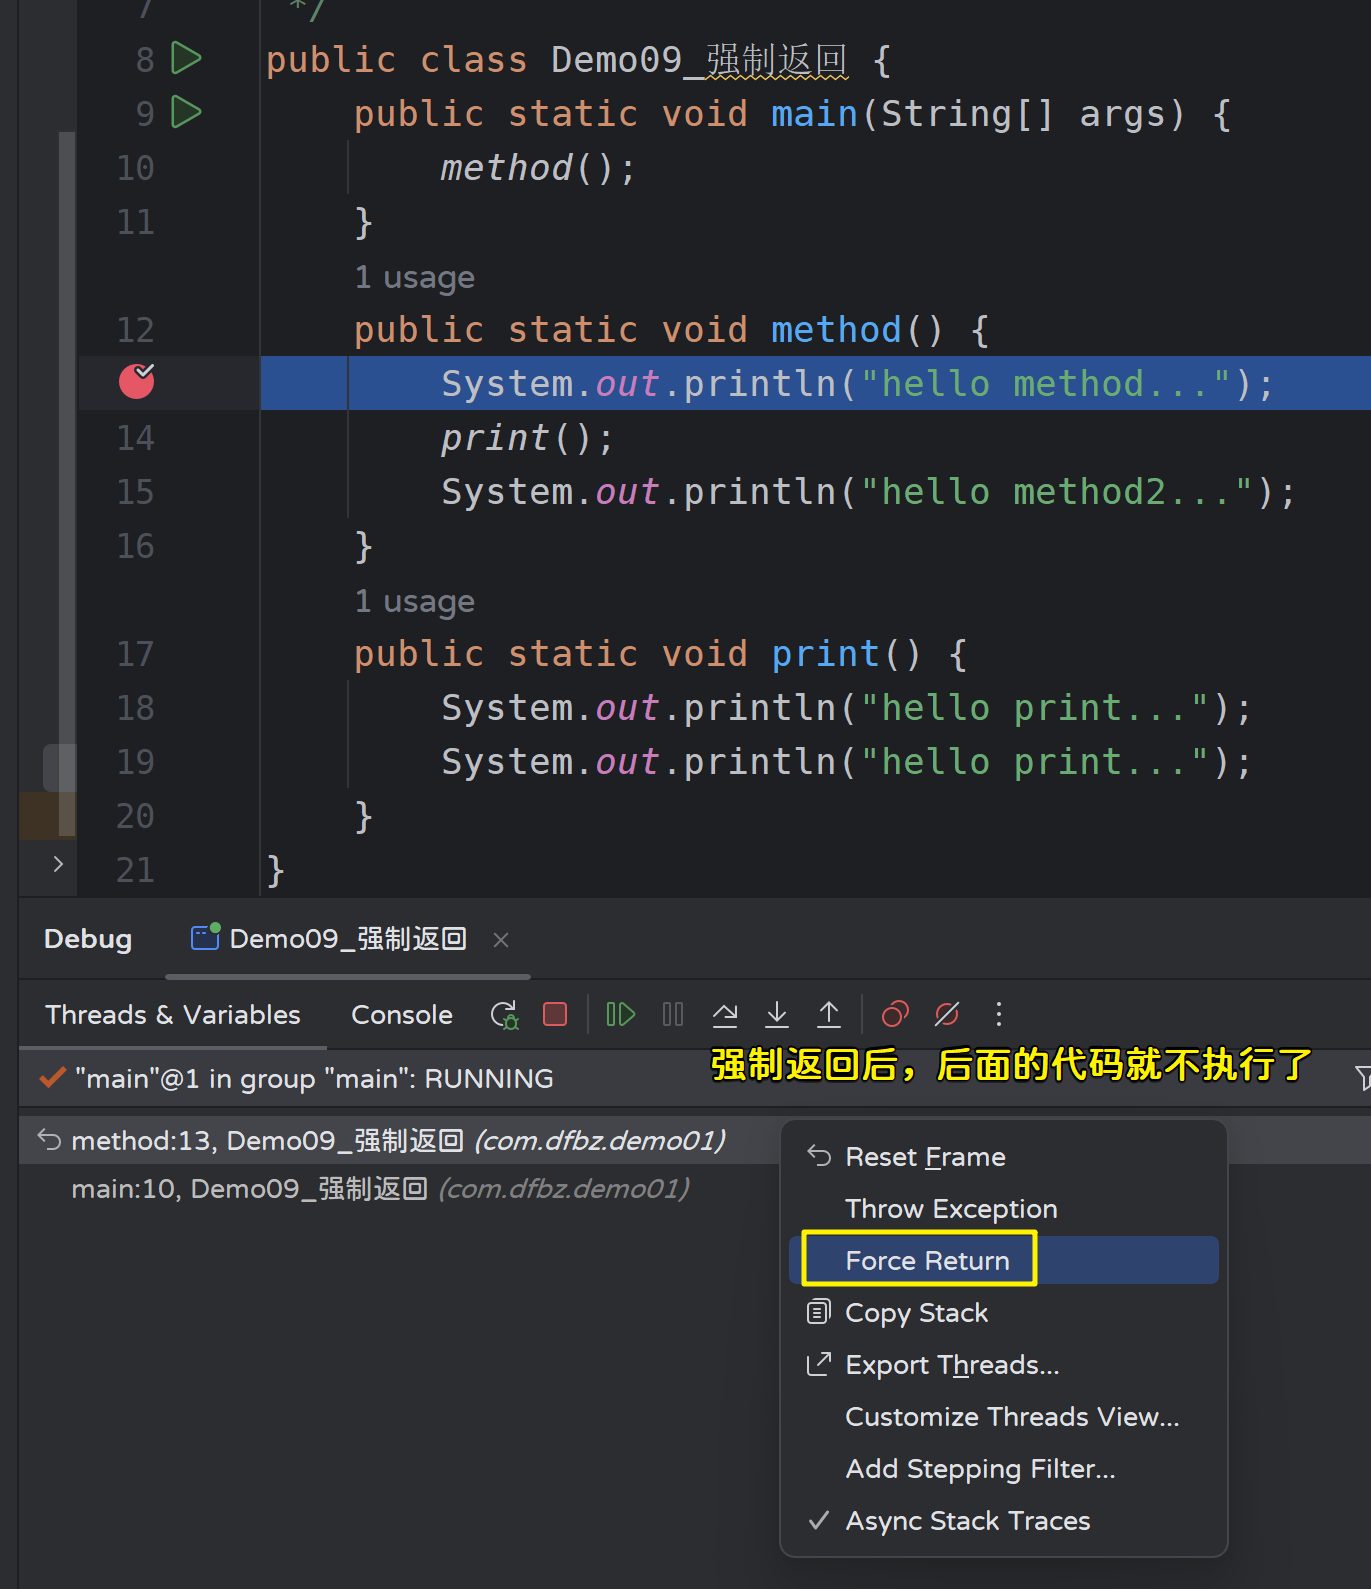The image size is (1371, 1589).
Task: Click the Reset Frame arrow icon in the context menu
Action: tap(819, 1156)
